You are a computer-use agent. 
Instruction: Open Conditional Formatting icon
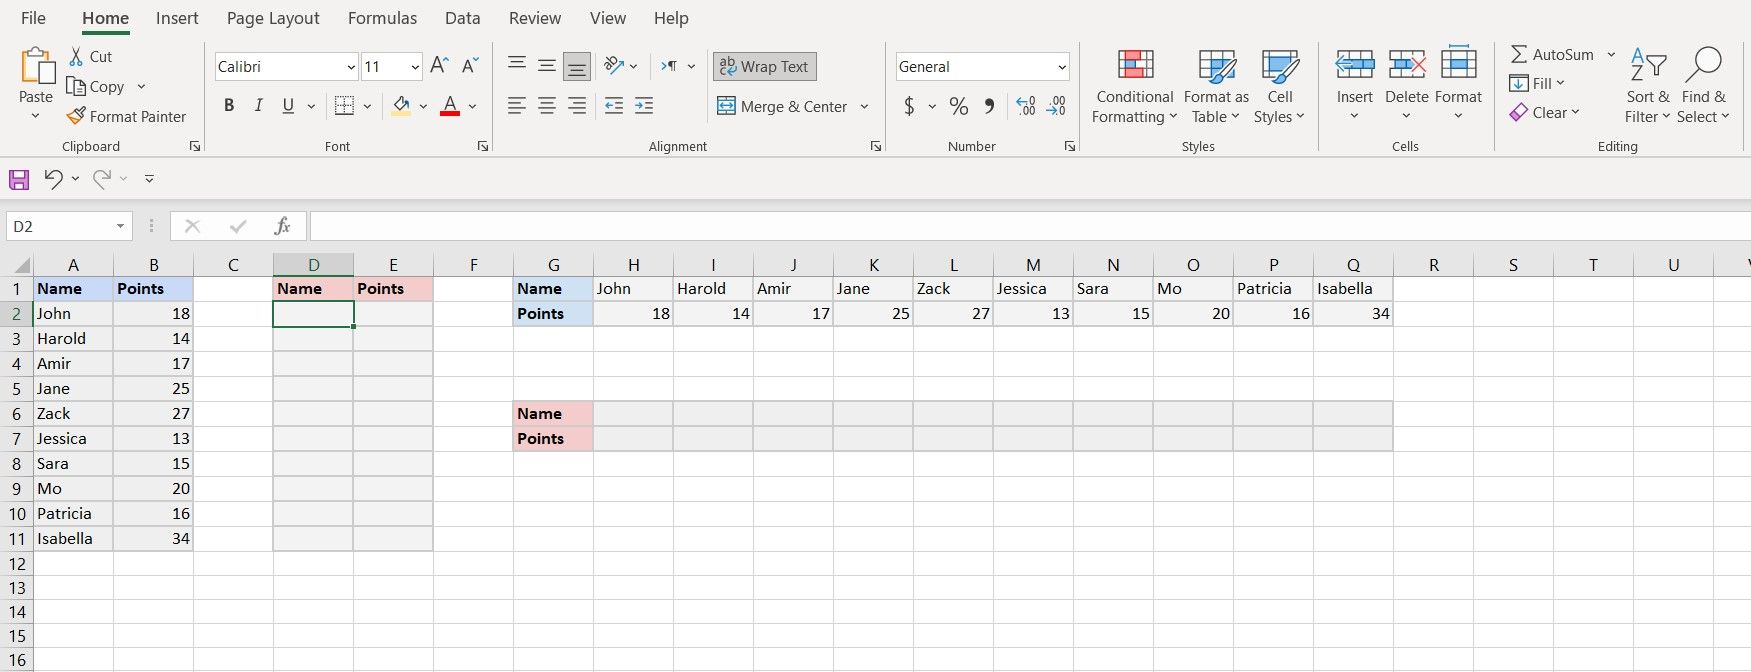click(x=1135, y=65)
